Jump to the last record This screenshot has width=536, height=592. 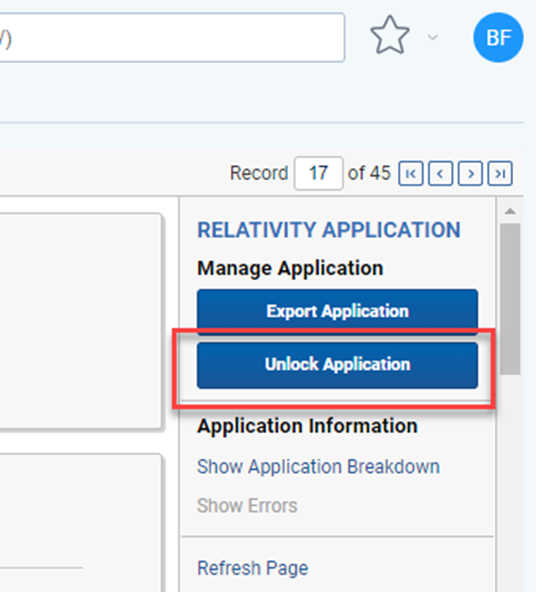pyautogui.click(x=500, y=174)
